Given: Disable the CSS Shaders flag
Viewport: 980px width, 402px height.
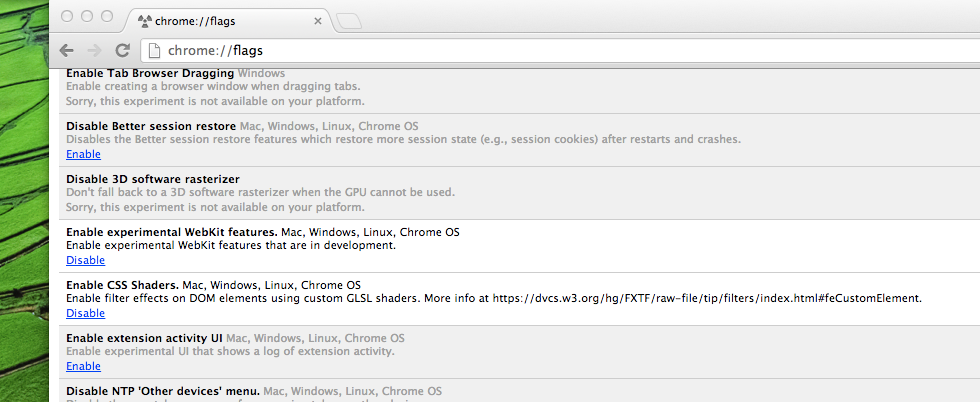Looking at the screenshot, I should (85, 313).
